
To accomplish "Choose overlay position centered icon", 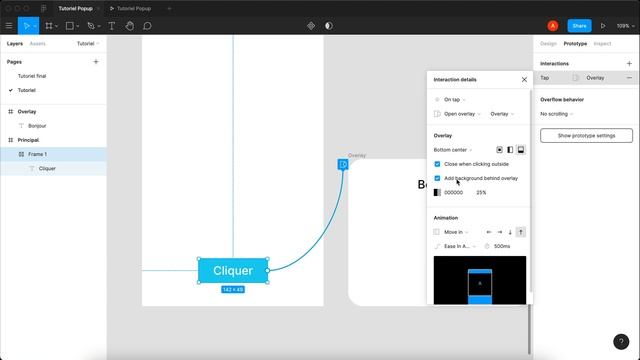I will tap(499, 150).
